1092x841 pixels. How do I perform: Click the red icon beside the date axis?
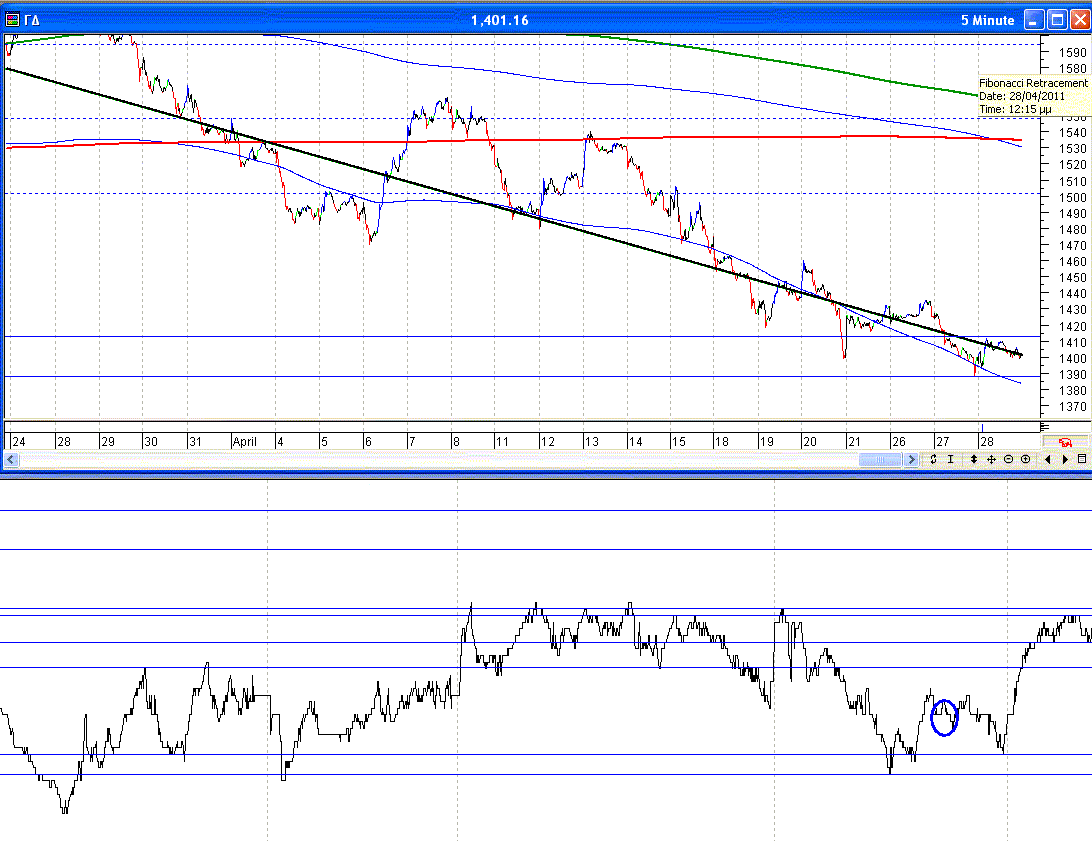tap(1064, 442)
